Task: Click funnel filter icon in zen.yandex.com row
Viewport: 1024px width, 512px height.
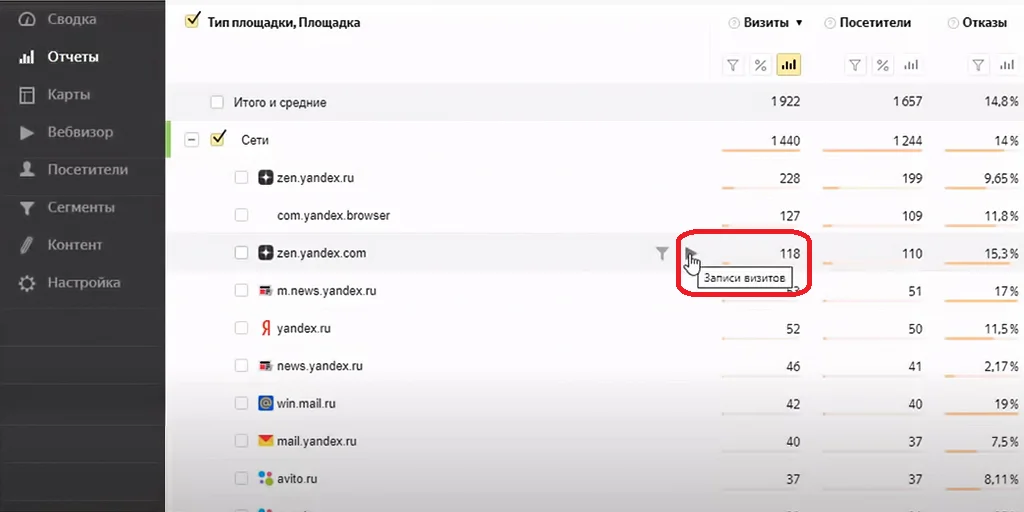Action: pyautogui.click(x=662, y=253)
